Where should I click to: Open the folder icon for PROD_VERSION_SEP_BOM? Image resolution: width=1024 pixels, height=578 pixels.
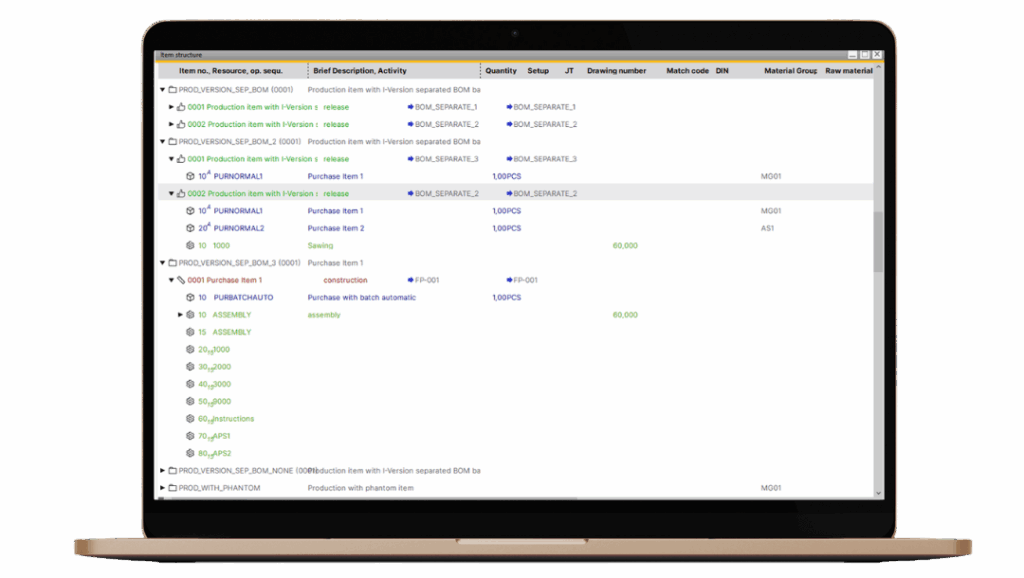tap(172, 88)
